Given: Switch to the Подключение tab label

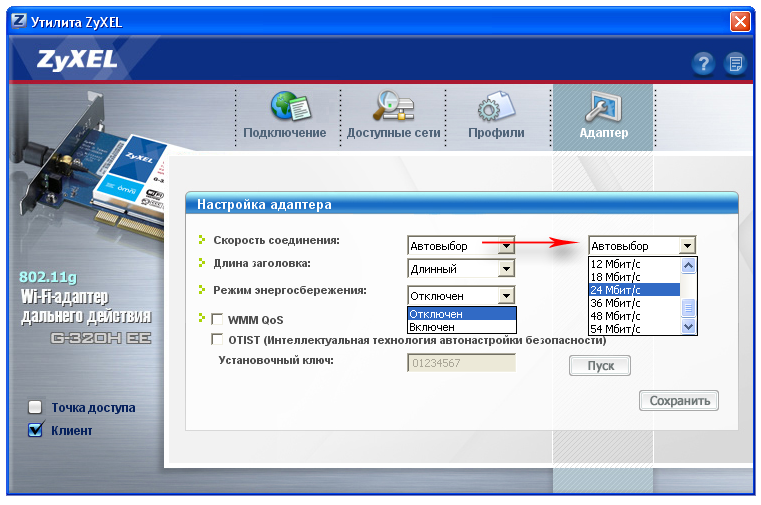Looking at the screenshot, I should click(285, 132).
